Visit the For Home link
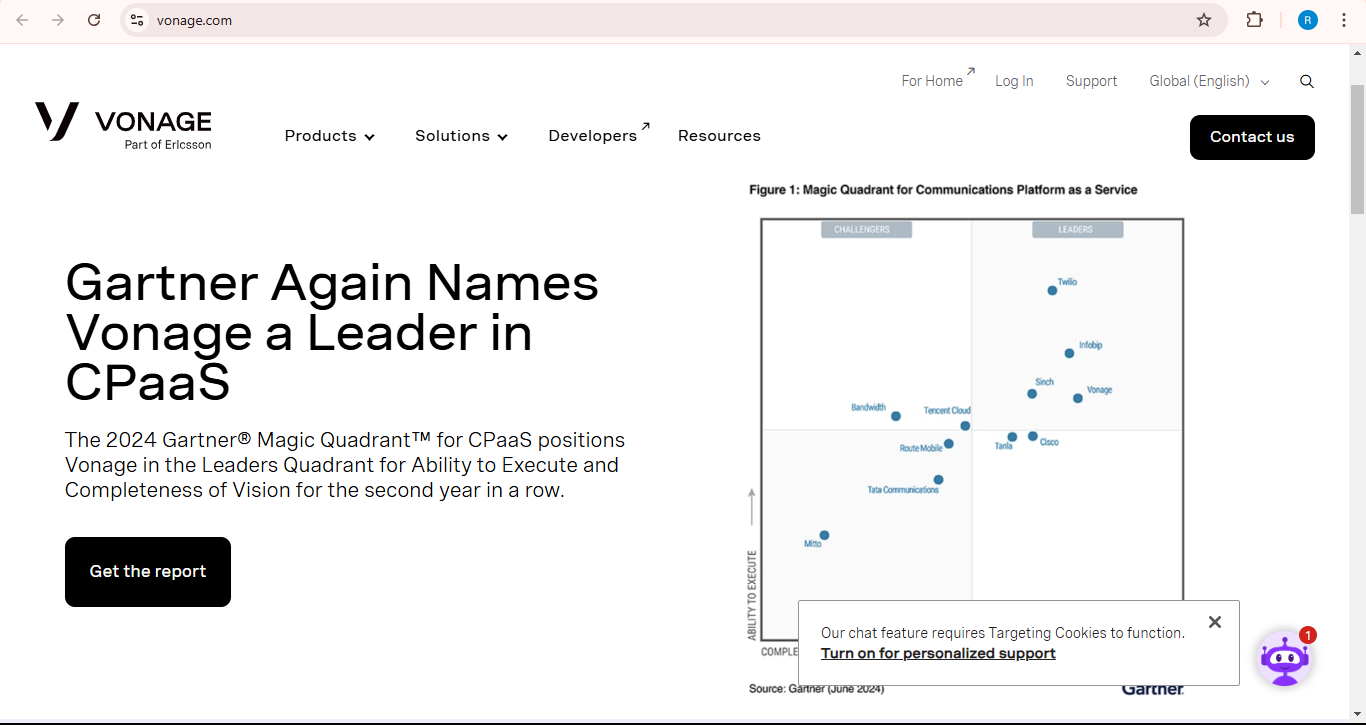Viewport: 1366px width, 725px height. 937,80
